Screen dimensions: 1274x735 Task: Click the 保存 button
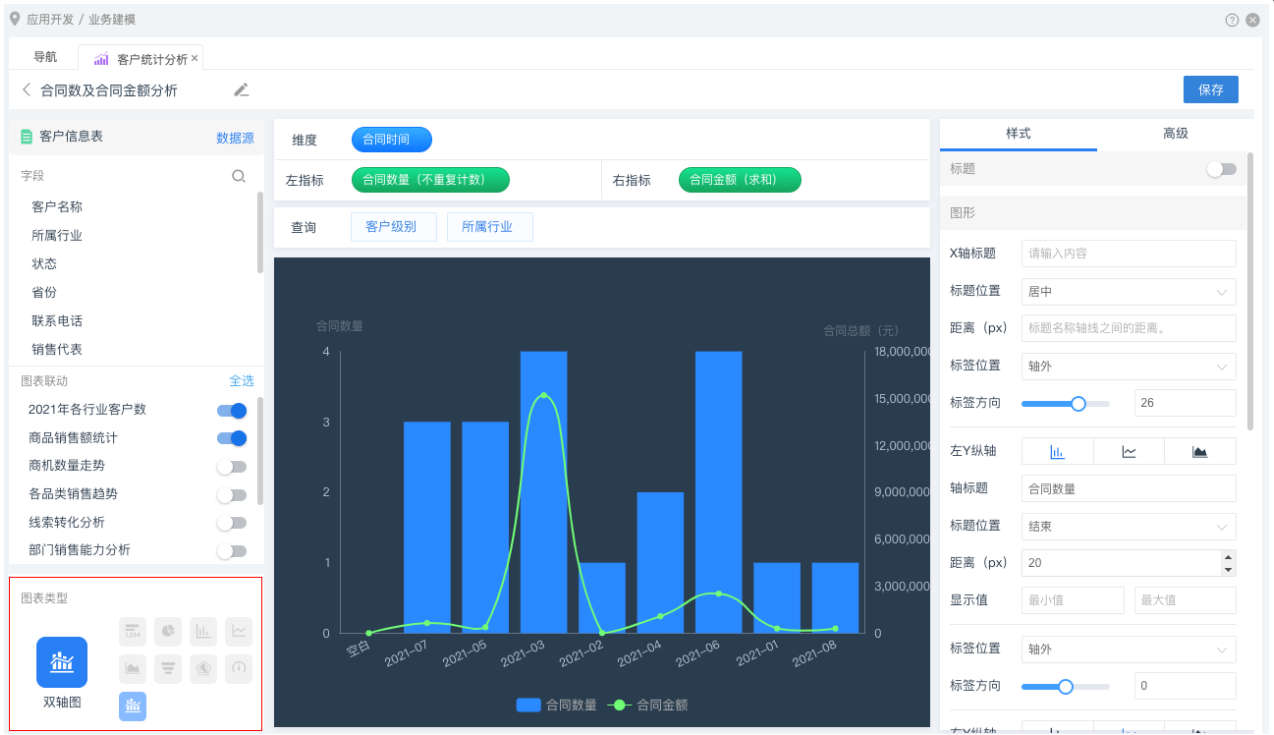coord(1210,89)
